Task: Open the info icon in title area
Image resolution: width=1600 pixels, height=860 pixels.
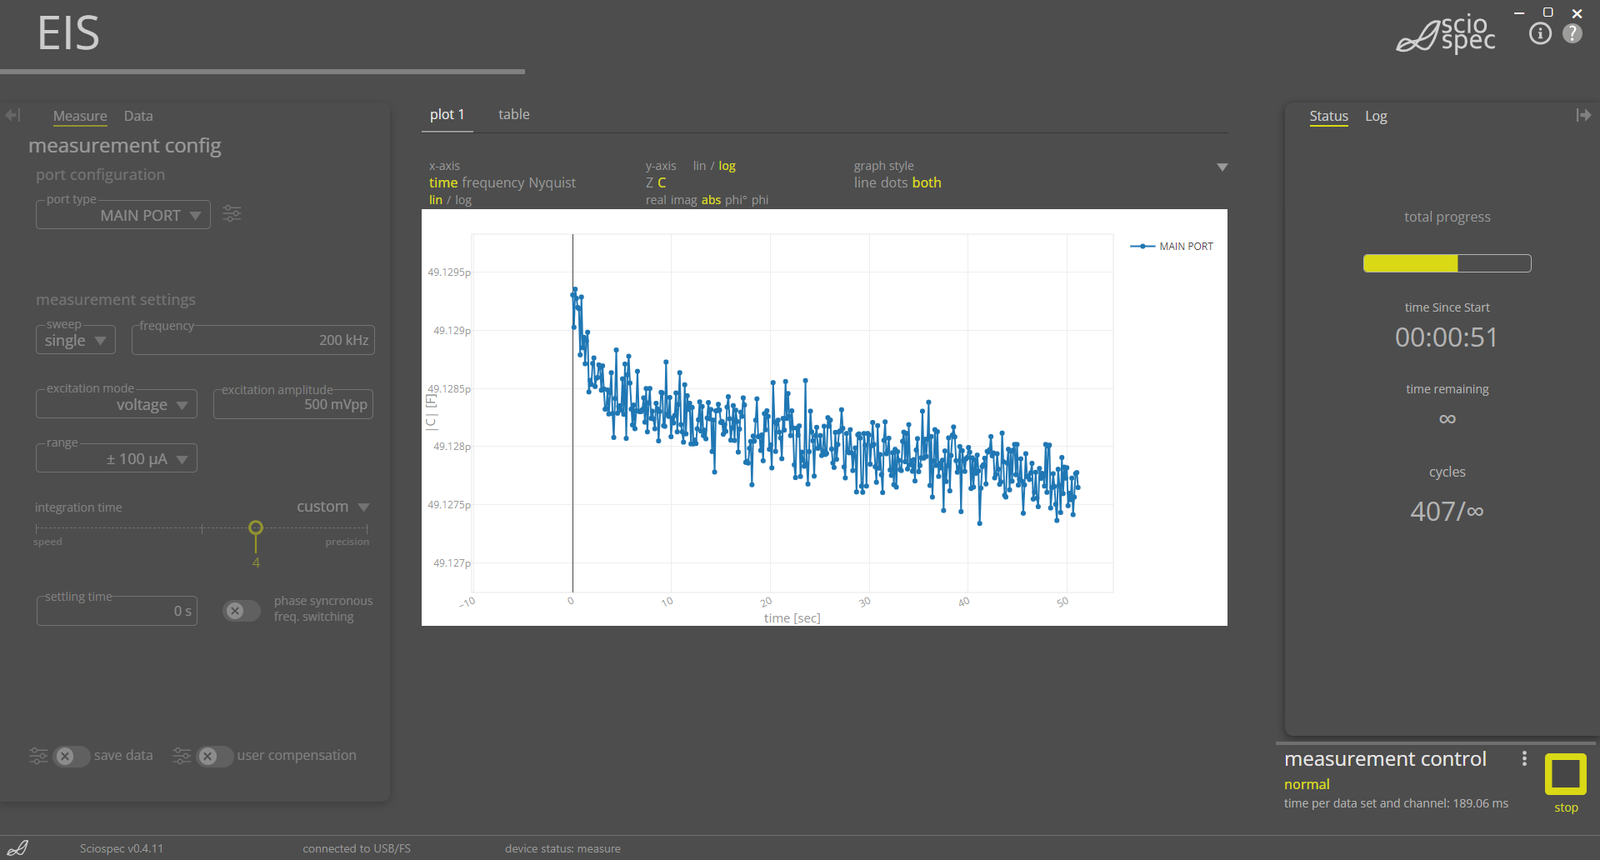Action: click(1540, 34)
